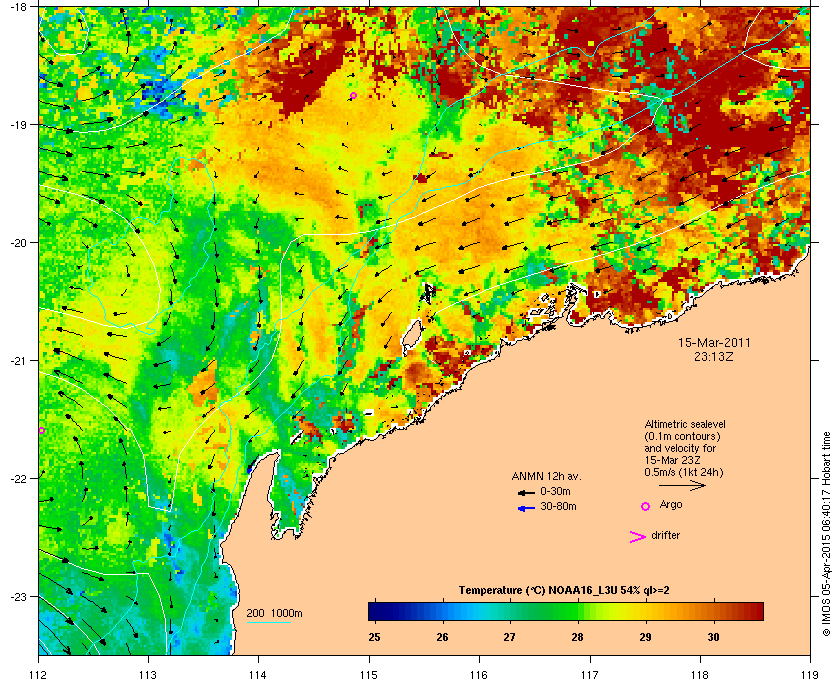Click the 0.5m/s velocity scale arrow
The image size is (840, 680).
pos(682,485)
